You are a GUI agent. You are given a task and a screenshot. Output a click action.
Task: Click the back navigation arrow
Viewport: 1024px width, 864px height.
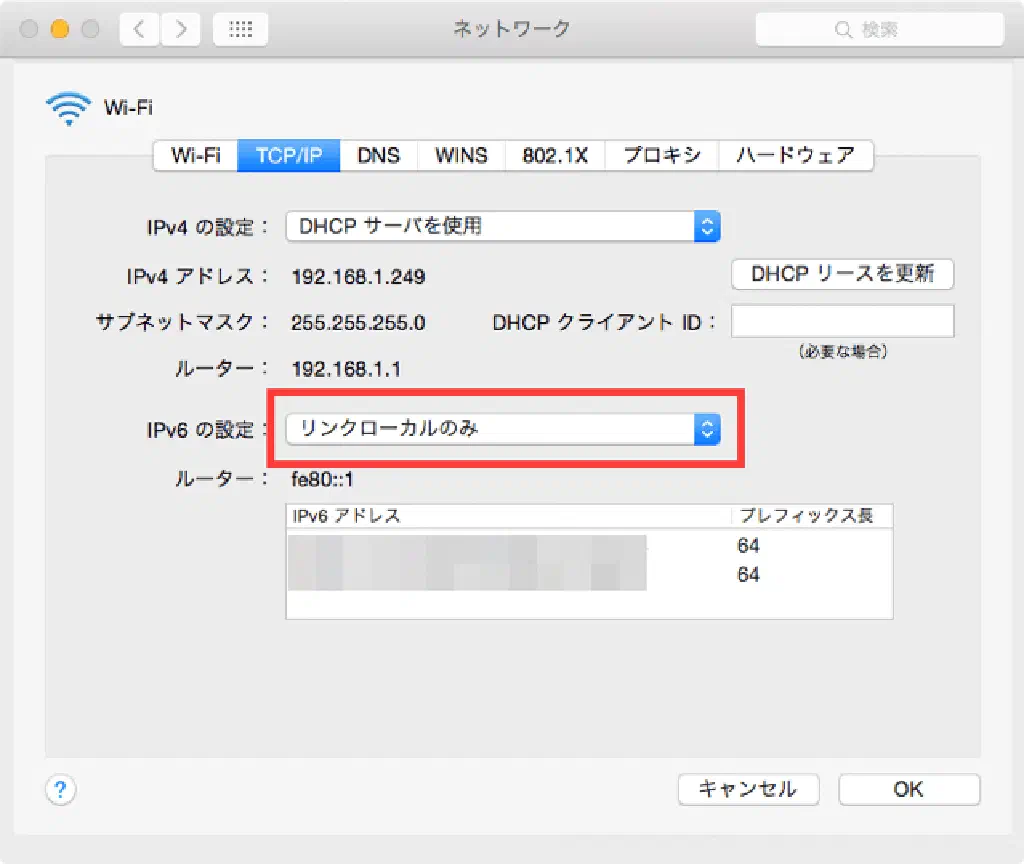(140, 30)
